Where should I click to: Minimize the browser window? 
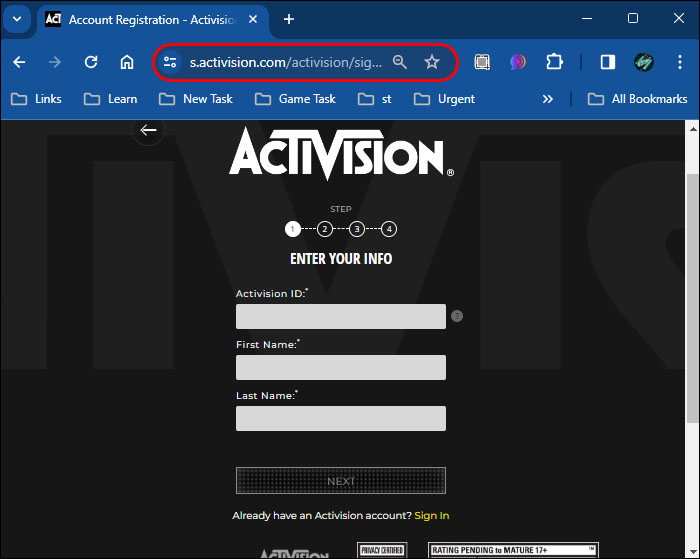click(587, 18)
